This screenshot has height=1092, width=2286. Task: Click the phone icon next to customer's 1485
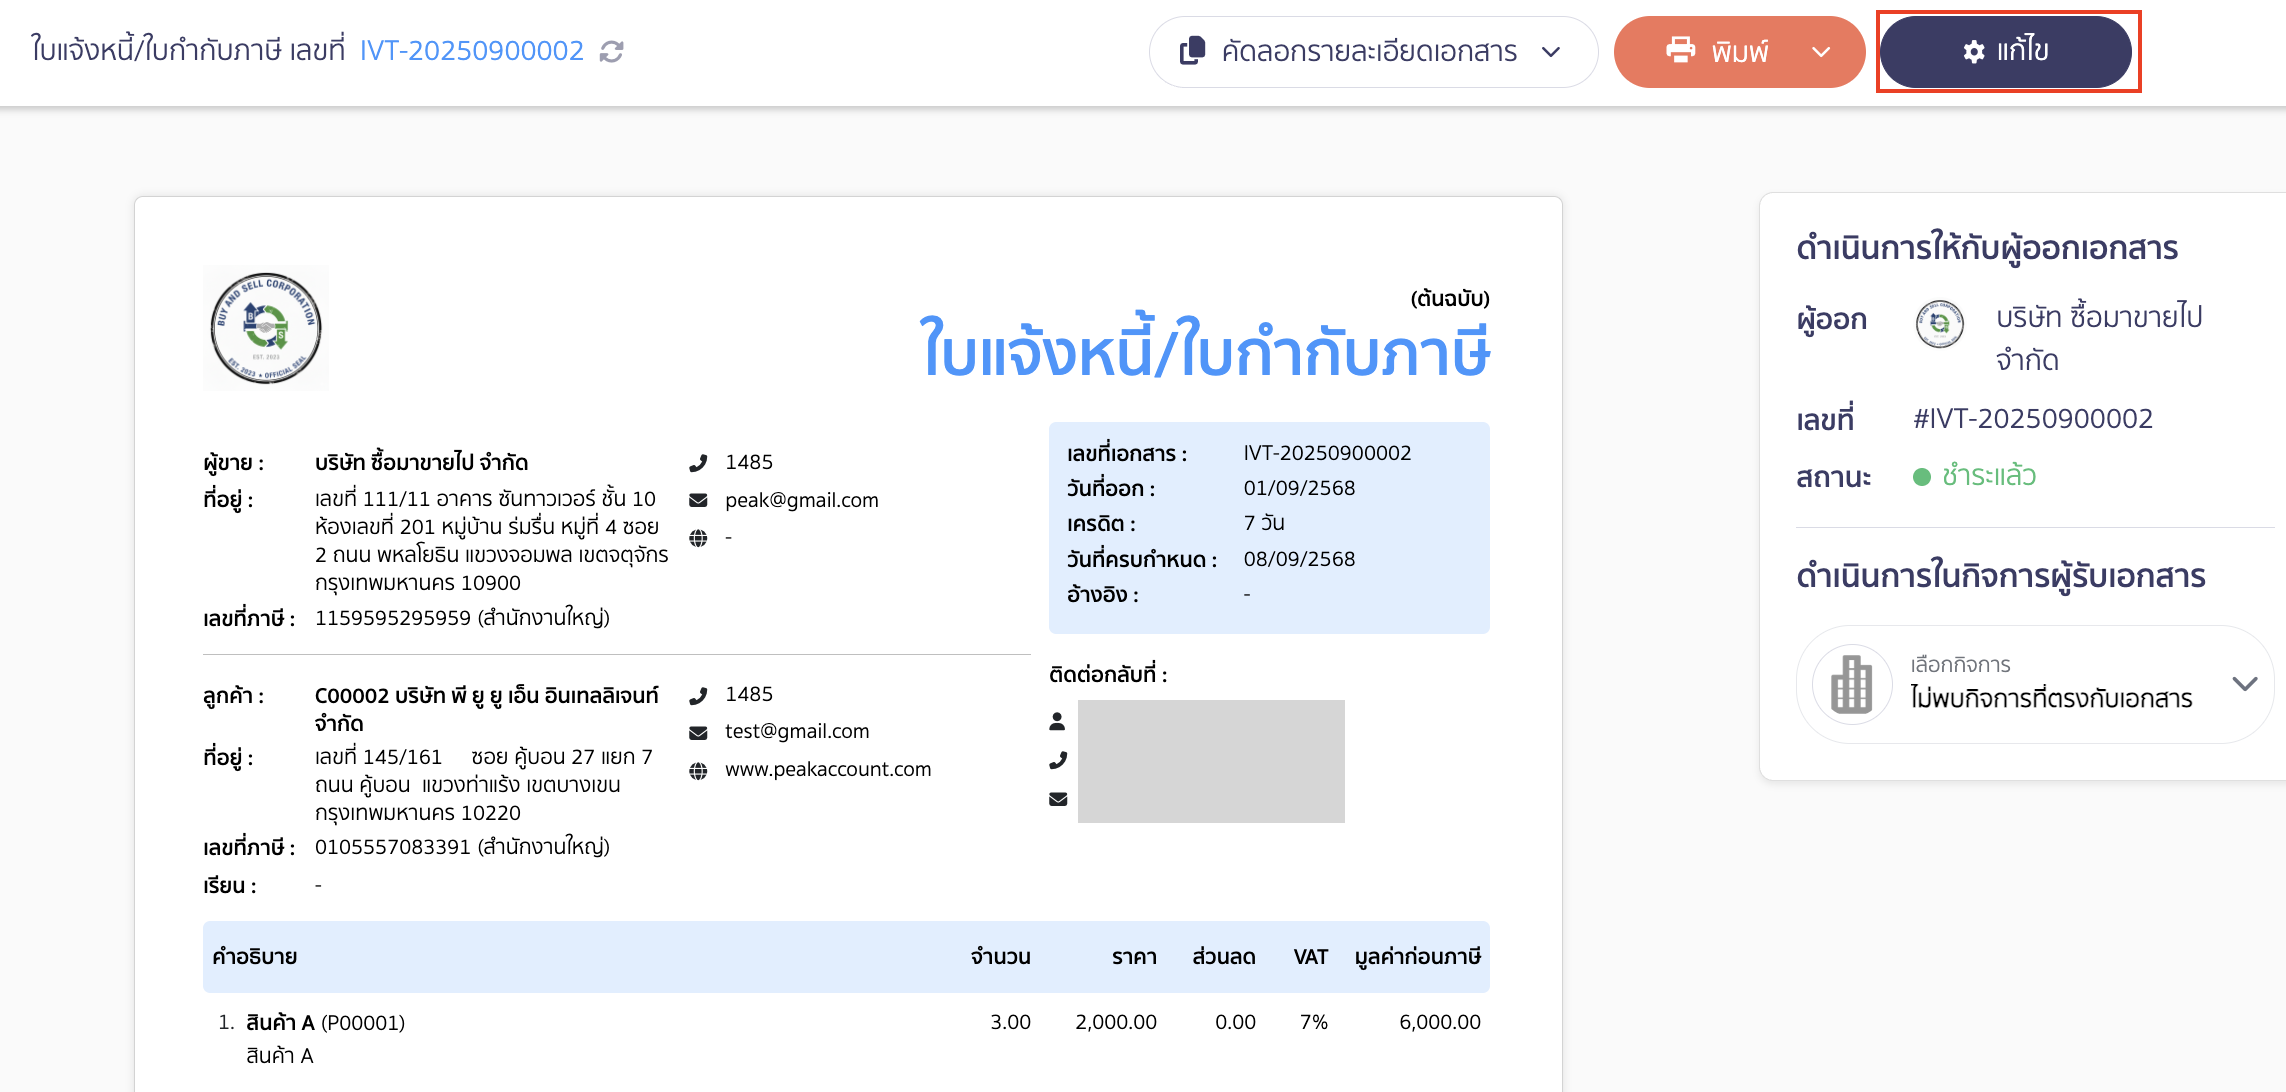point(698,693)
